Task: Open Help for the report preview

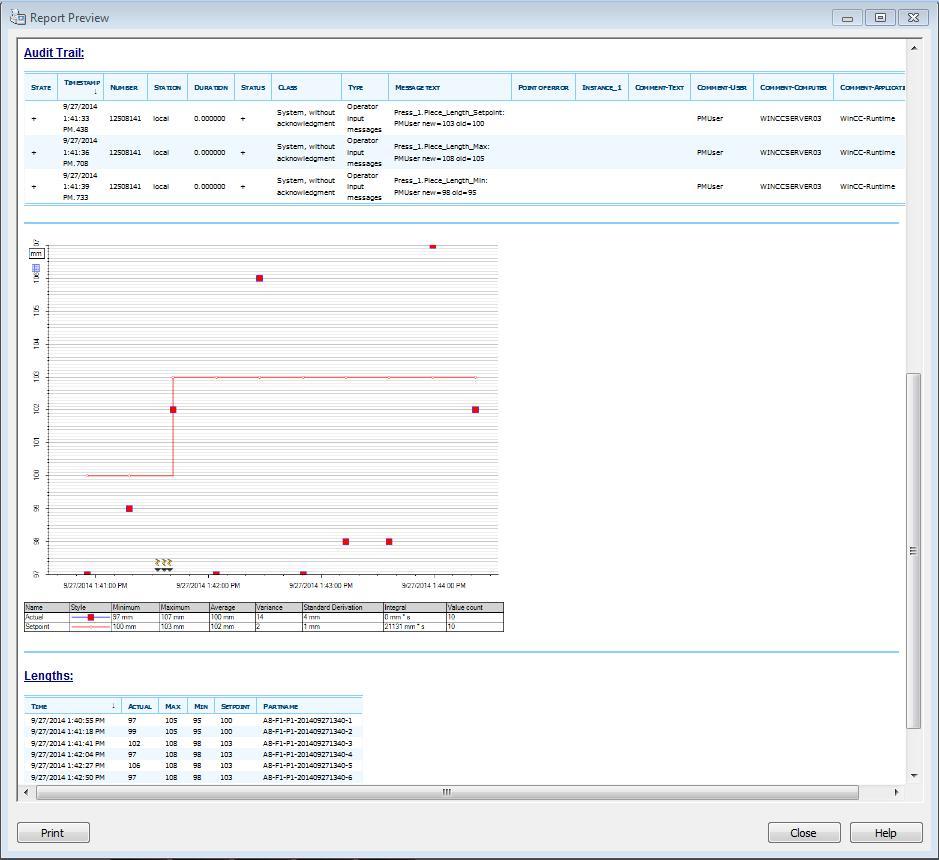Action: [x=886, y=833]
